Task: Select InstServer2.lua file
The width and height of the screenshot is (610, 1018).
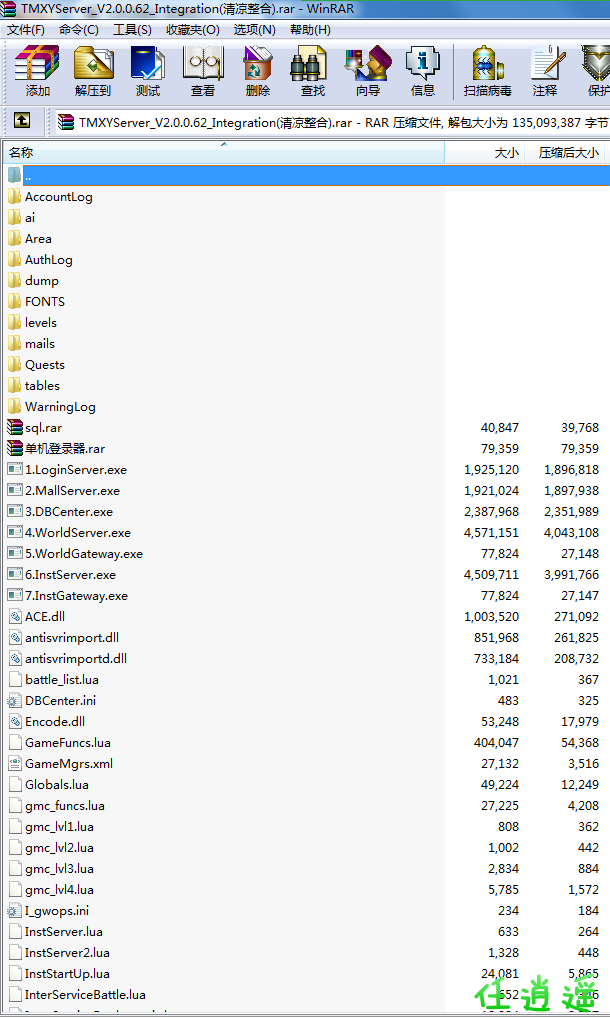Action: (67, 952)
